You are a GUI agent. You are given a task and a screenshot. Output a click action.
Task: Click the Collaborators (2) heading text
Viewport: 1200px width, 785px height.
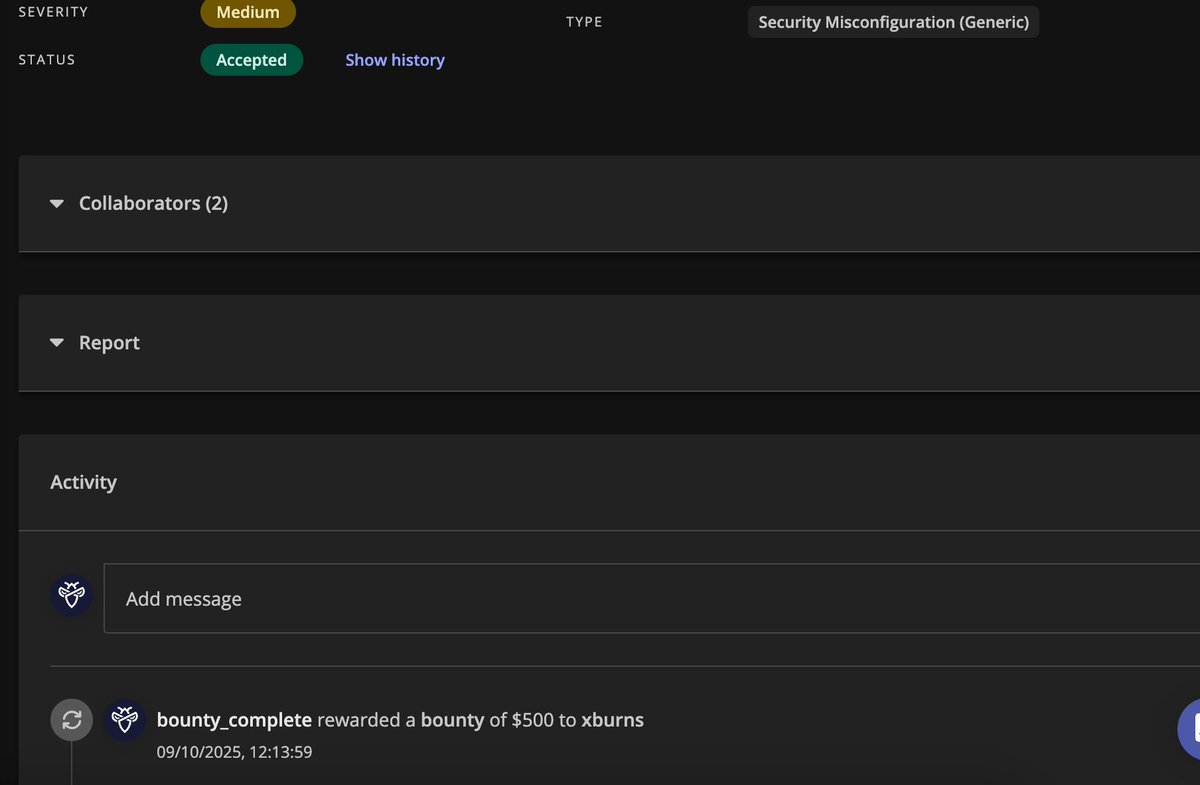coord(153,203)
